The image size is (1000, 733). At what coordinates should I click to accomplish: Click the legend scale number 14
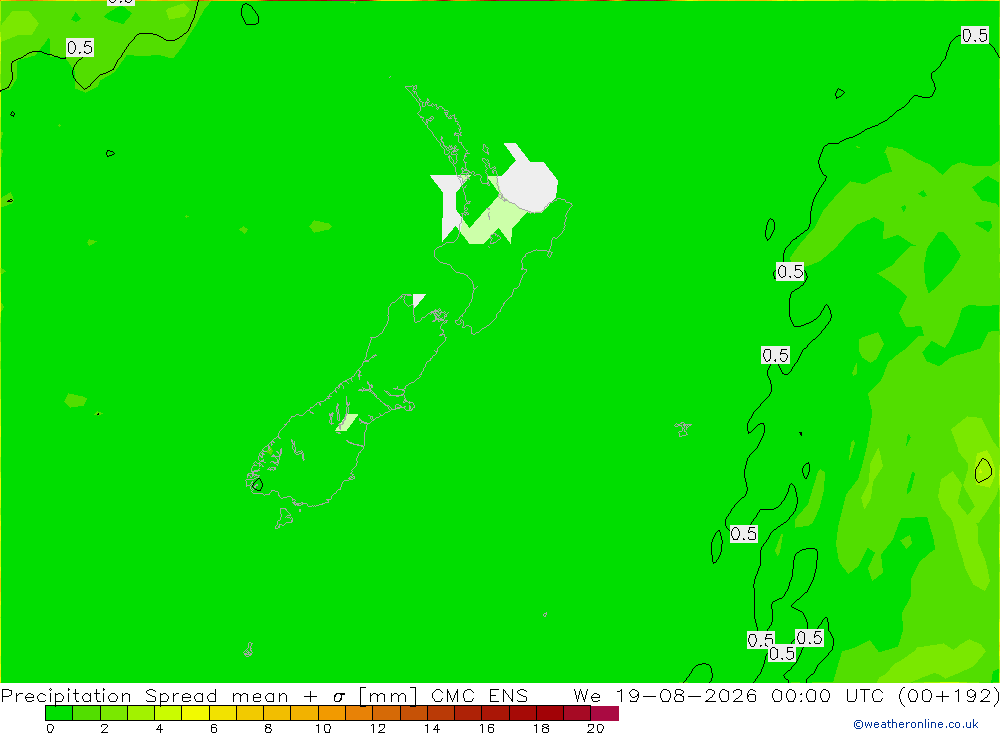click(x=432, y=728)
